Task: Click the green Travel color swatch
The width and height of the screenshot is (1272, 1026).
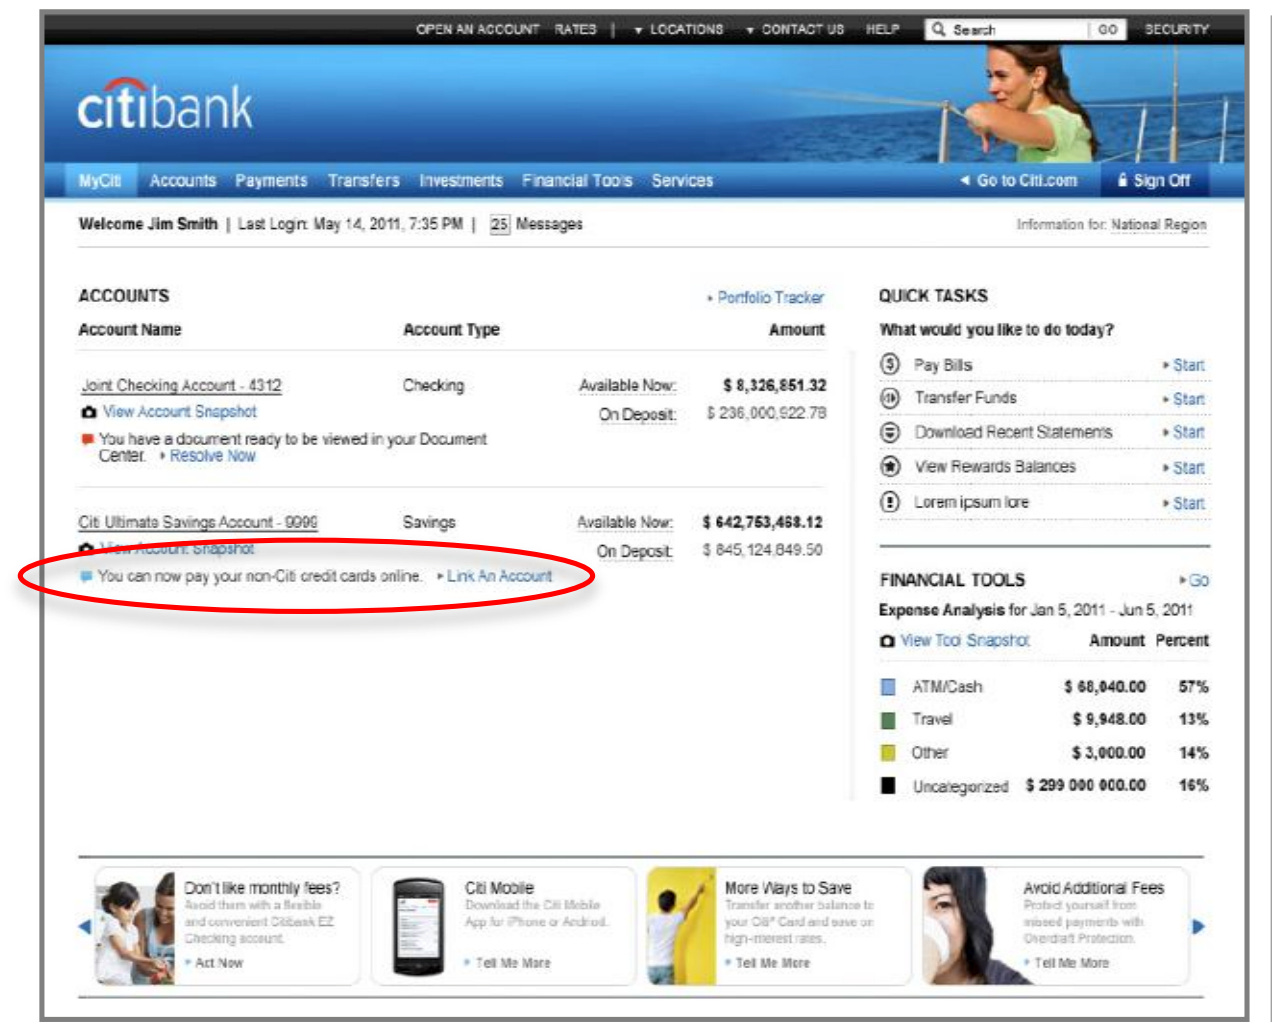Action: (x=888, y=720)
